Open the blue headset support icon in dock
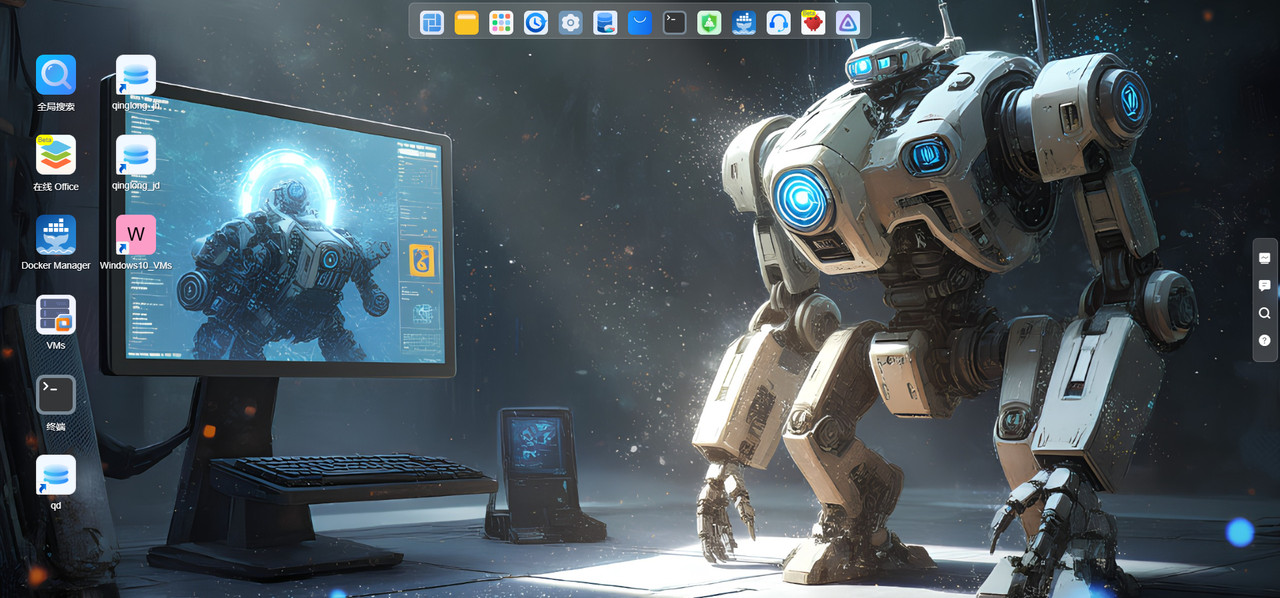The width and height of the screenshot is (1280, 598). [x=779, y=22]
